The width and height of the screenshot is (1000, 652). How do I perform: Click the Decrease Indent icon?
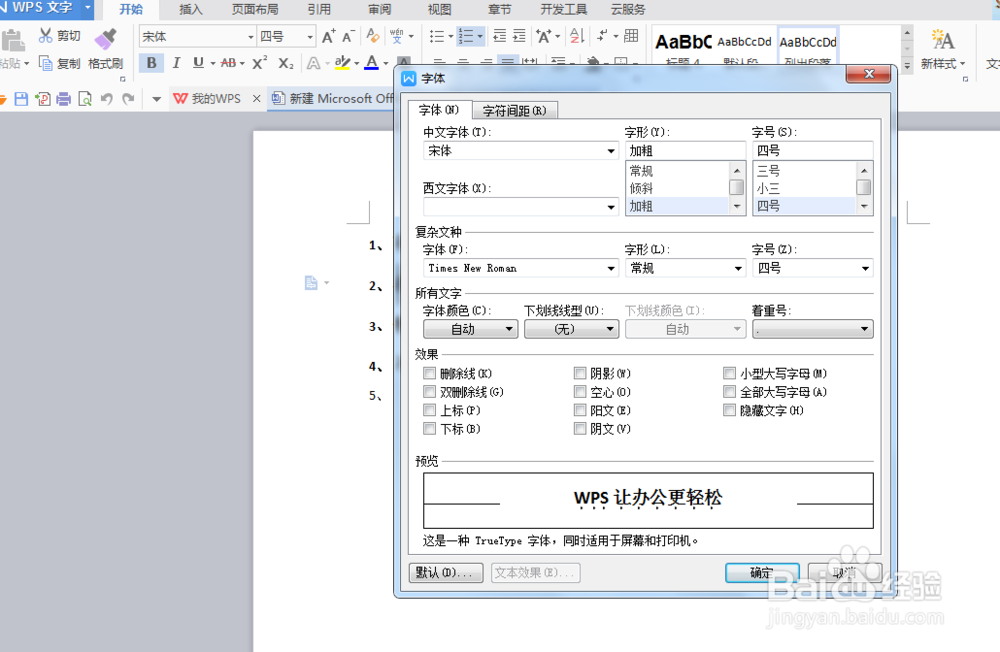[500, 36]
